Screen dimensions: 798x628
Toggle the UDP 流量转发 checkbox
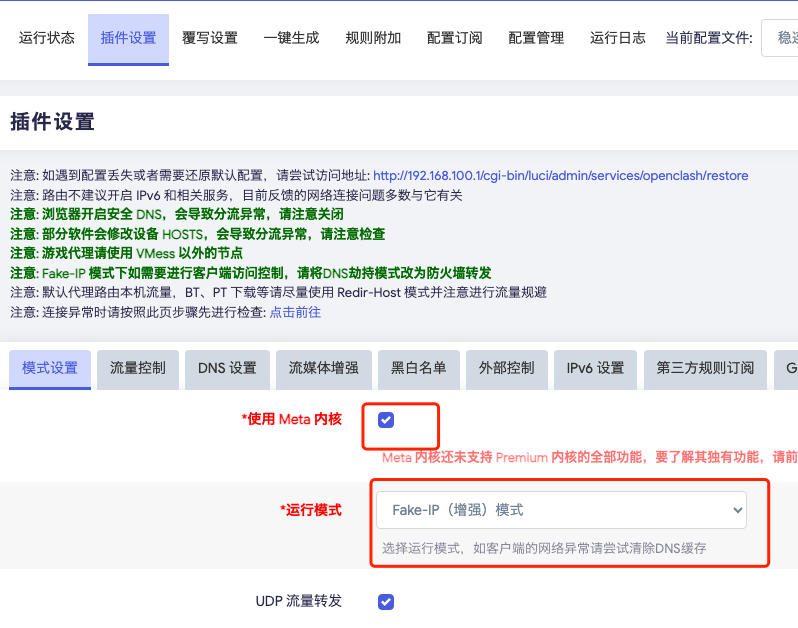386,602
